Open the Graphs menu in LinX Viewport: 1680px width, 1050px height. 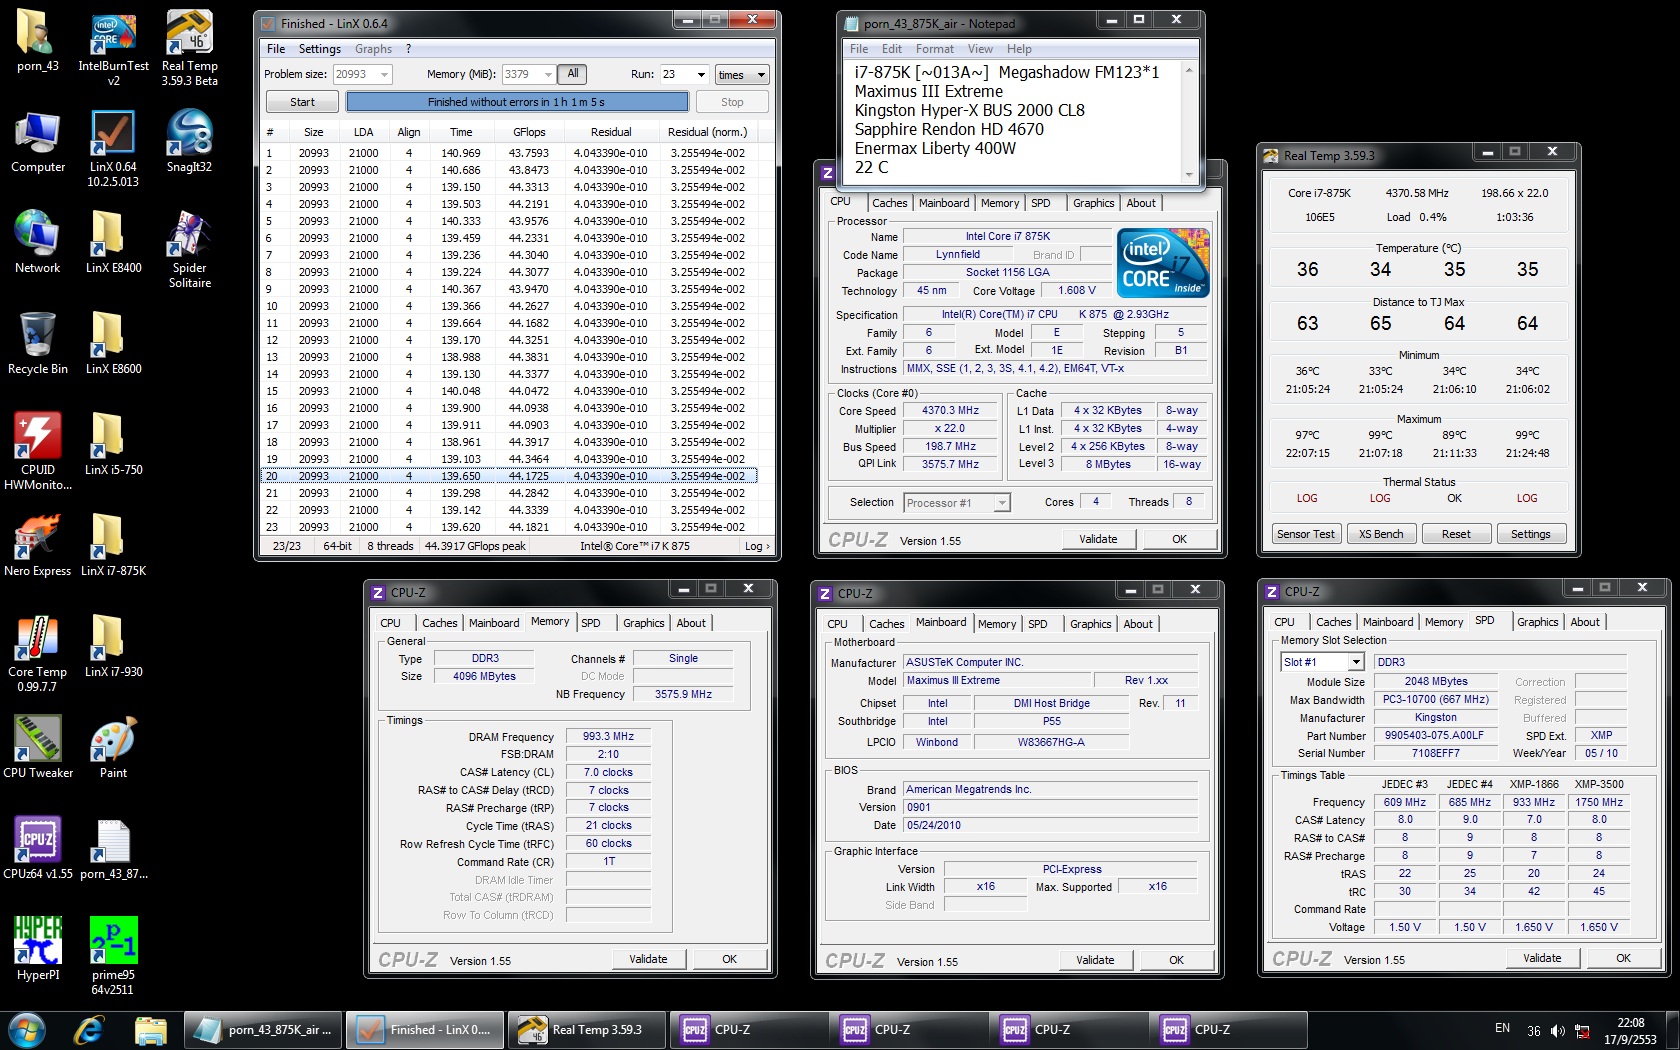pyautogui.click(x=373, y=49)
